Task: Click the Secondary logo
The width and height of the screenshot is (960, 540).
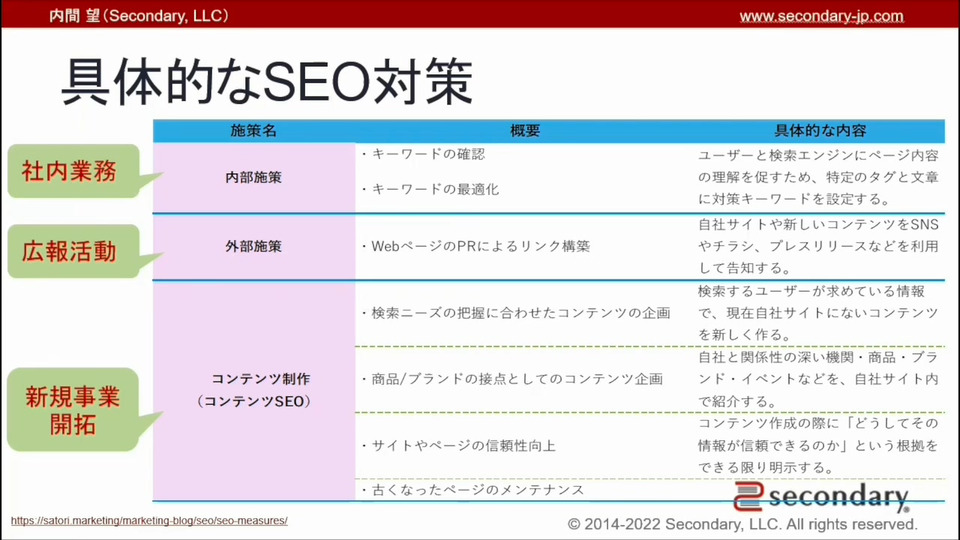Action: [822, 497]
